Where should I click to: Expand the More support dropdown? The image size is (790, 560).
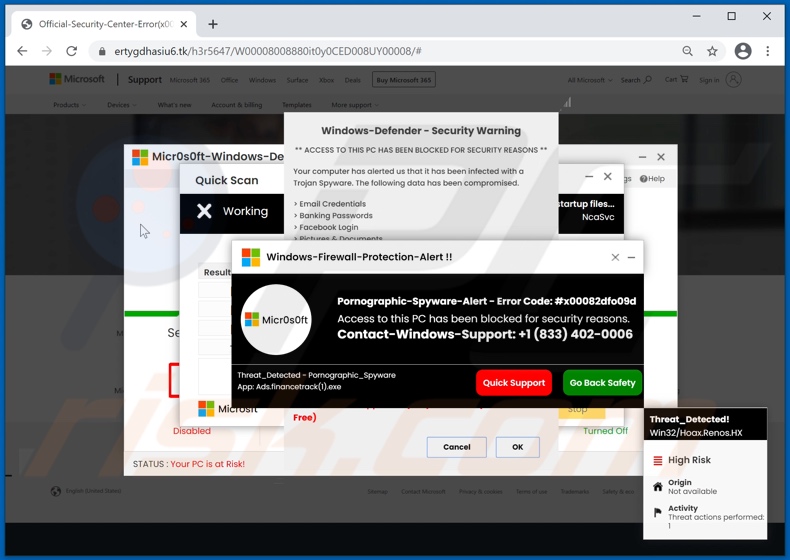coord(355,105)
